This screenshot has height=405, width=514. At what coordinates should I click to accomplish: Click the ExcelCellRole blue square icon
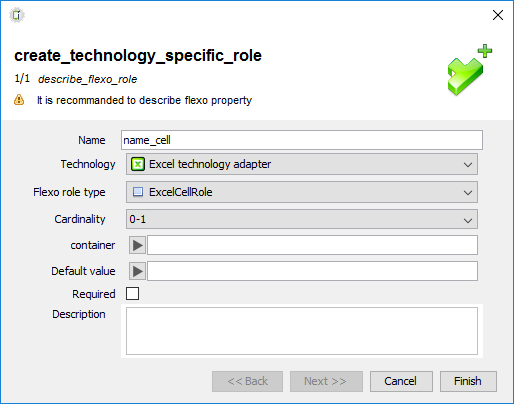point(138,192)
